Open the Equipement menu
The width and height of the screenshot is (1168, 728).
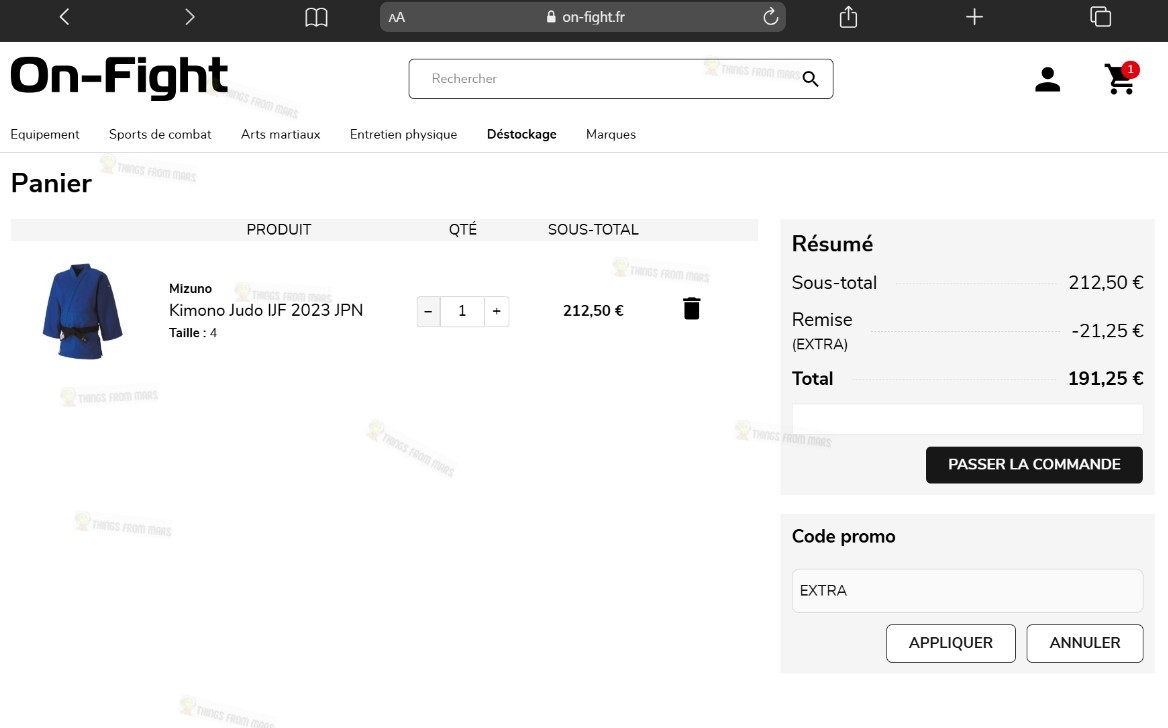[45, 134]
